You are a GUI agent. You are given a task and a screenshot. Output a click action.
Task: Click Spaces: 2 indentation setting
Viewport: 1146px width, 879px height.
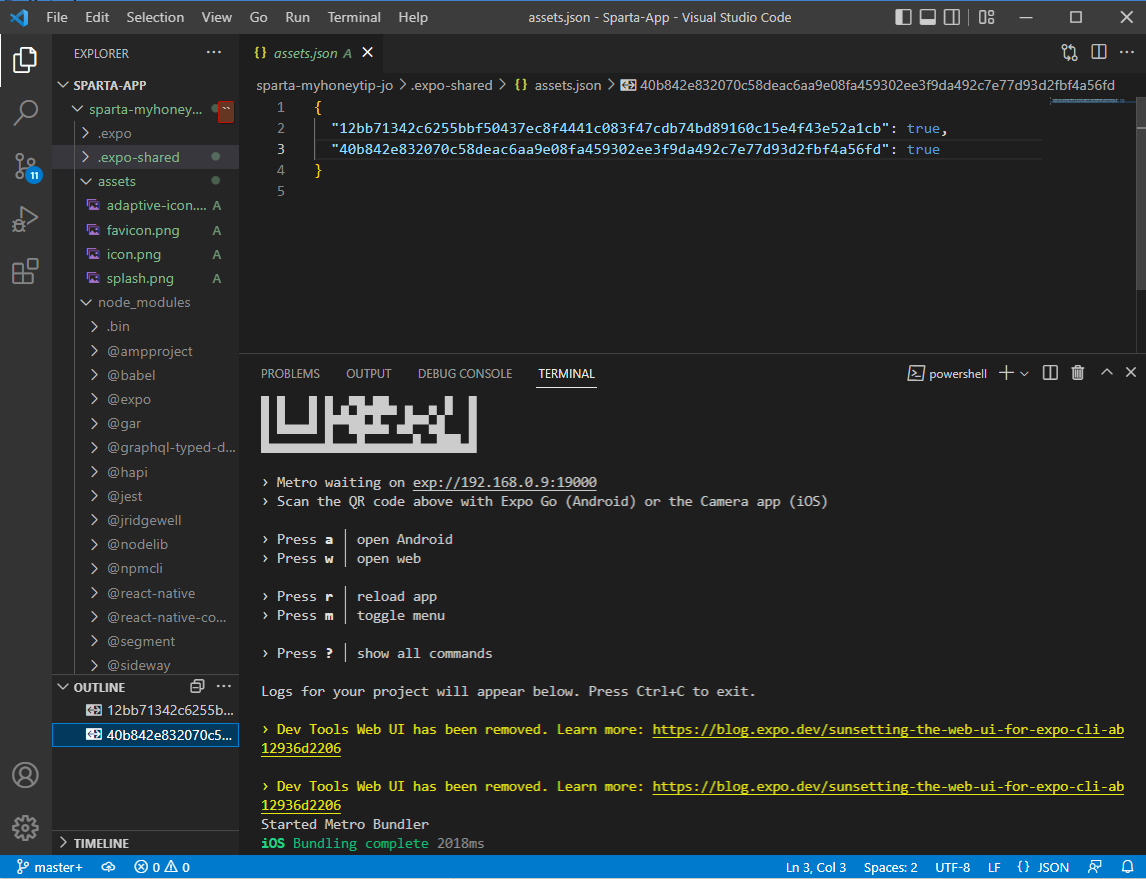[890, 867]
